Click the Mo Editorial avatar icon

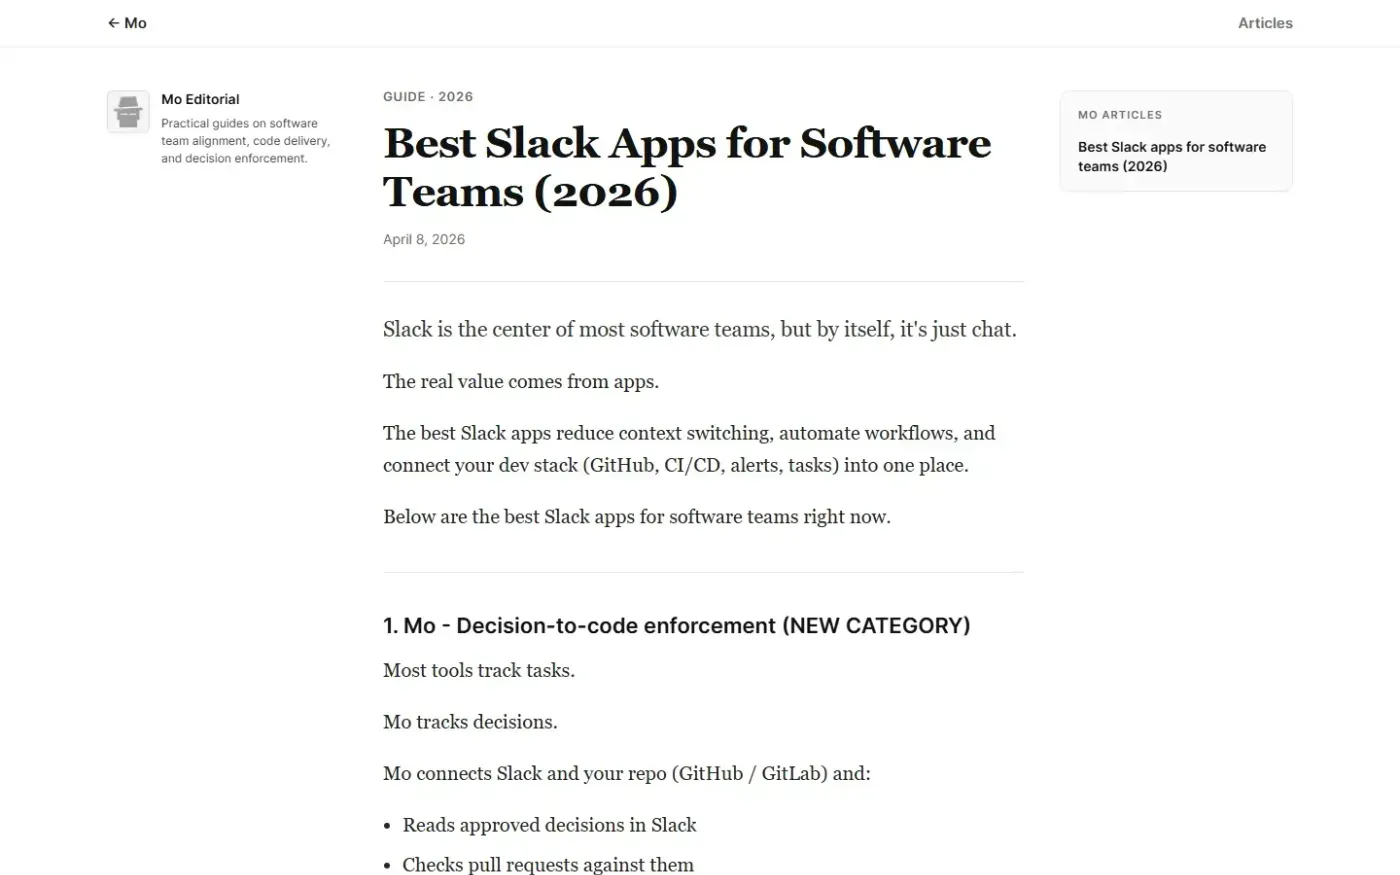[x=128, y=112]
